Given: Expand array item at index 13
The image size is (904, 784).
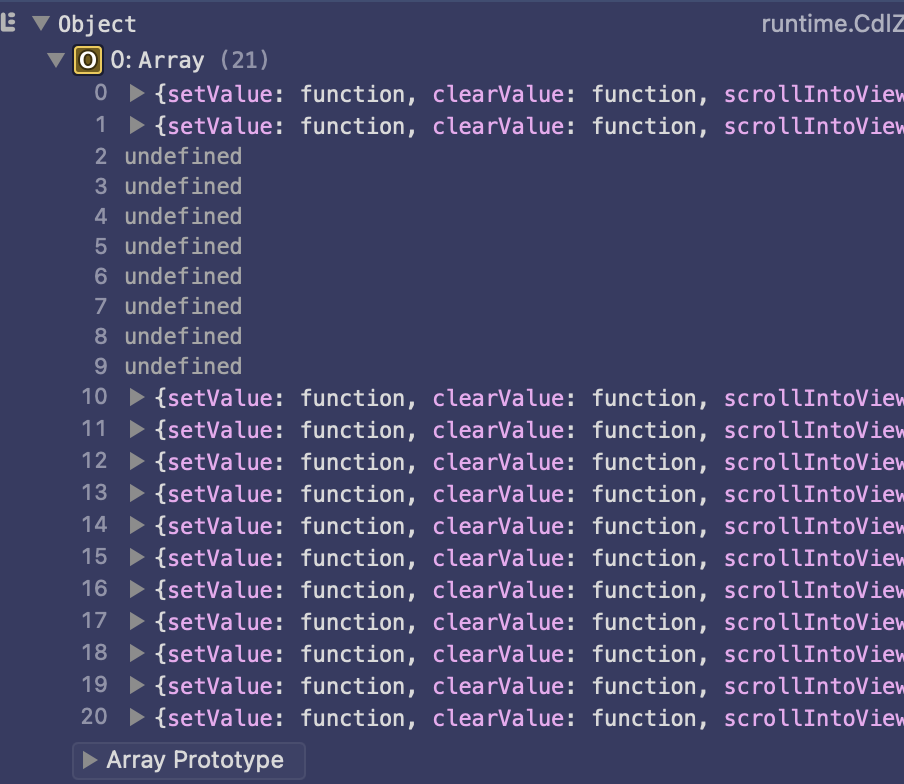Looking at the screenshot, I should tap(137, 494).
